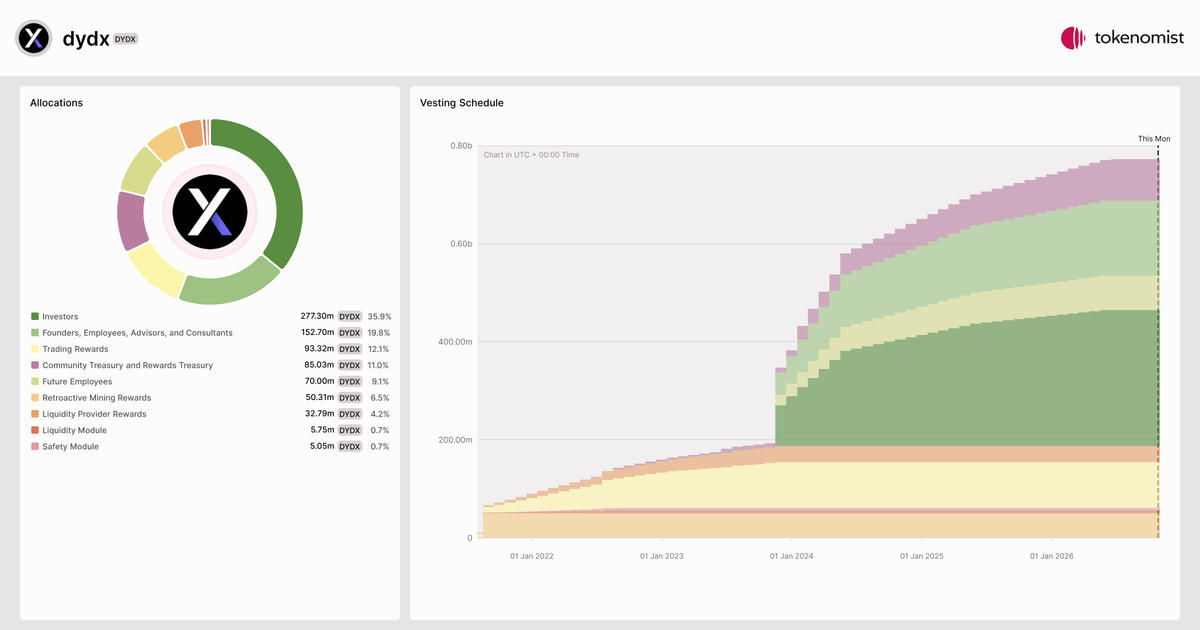Click the 277.30m Investors amount
The image size is (1200, 630).
click(x=316, y=317)
